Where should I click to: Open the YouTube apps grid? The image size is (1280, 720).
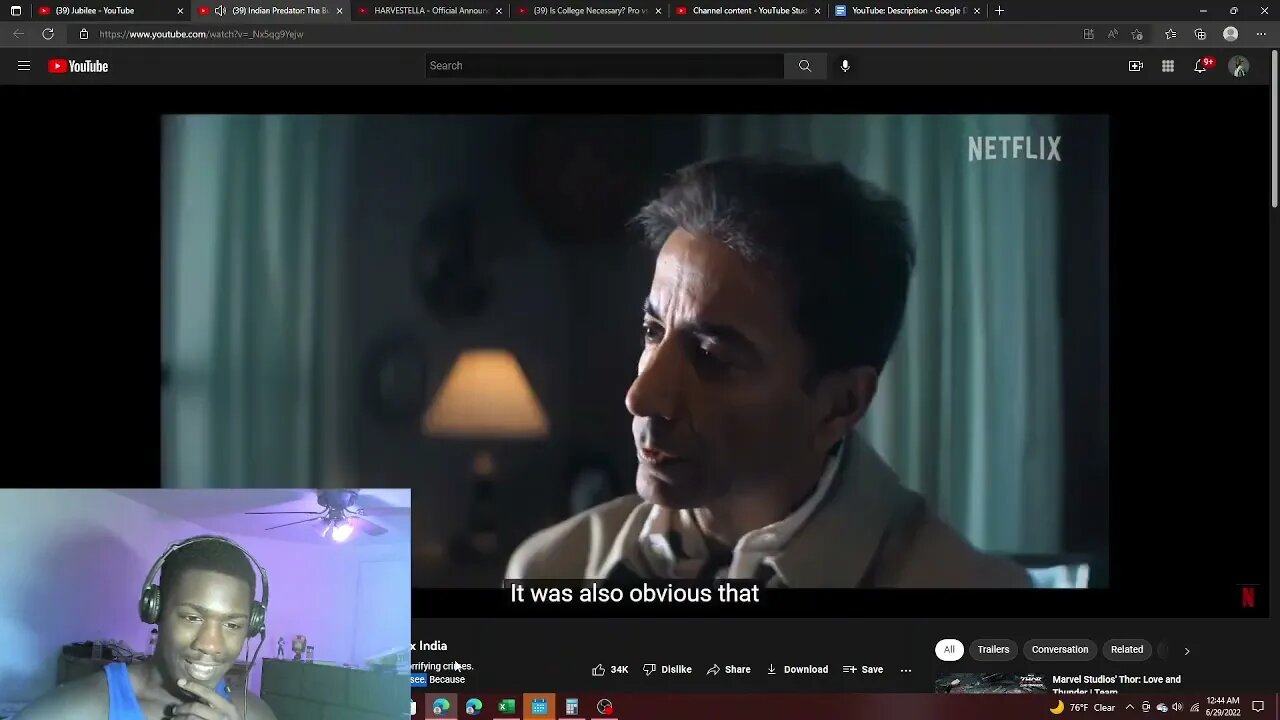1167,66
